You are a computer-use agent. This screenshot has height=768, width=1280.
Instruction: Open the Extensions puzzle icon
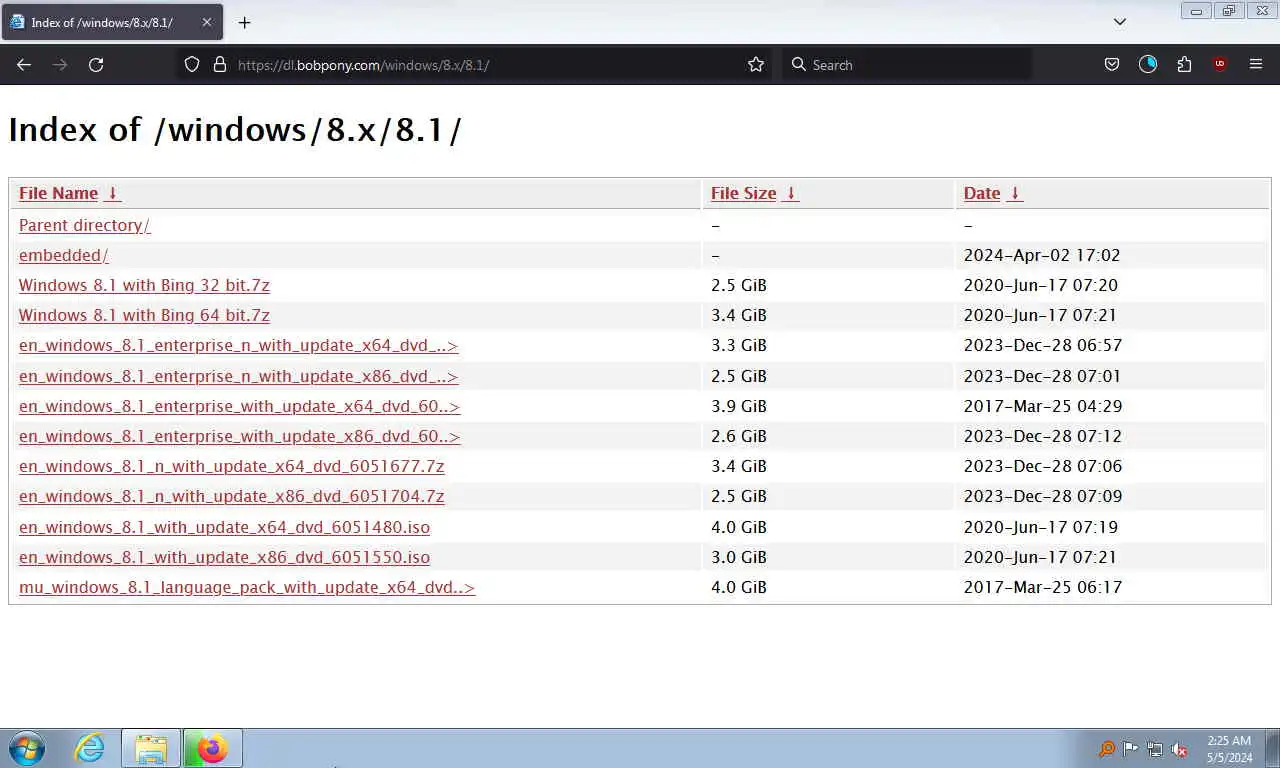click(x=1184, y=64)
